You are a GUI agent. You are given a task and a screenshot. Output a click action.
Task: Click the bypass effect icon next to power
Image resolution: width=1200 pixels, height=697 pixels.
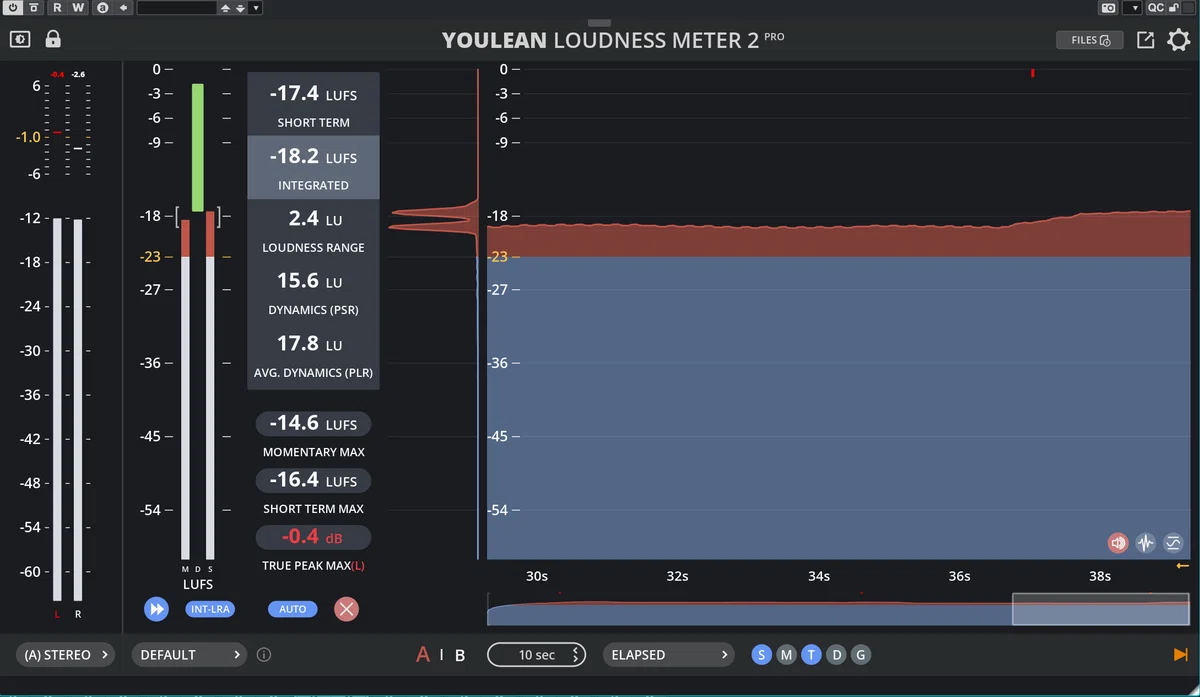pyautogui.click(x=34, y=8)
